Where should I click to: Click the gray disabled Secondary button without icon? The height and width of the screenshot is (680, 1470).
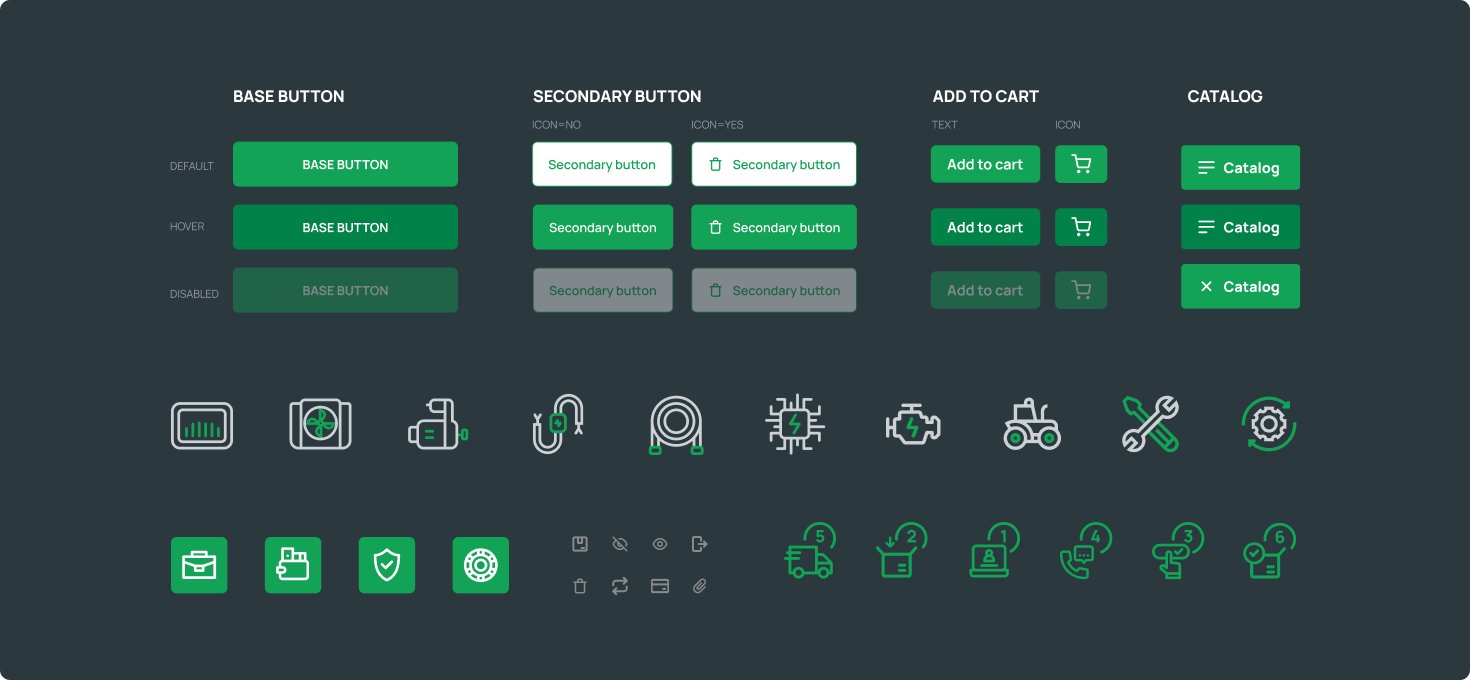[x=602, y=290]
